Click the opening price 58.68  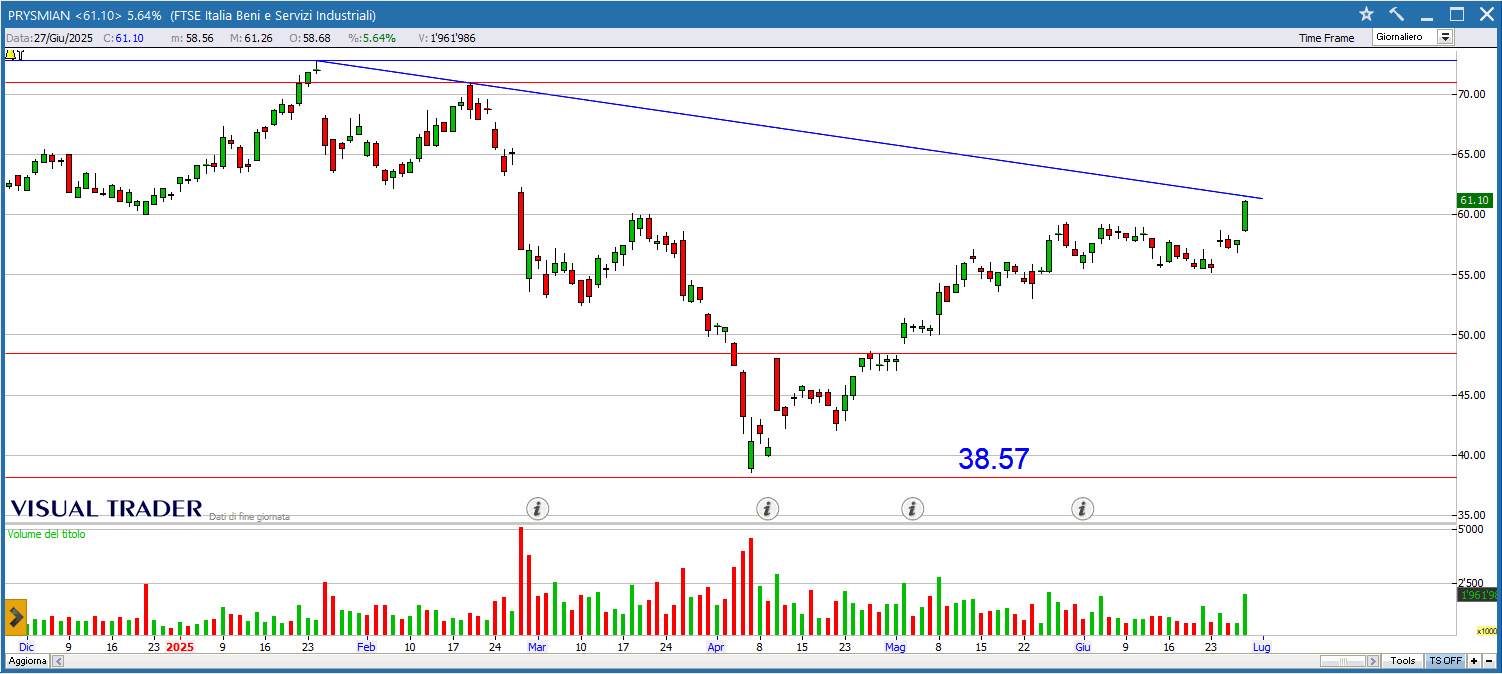point(316,38)
